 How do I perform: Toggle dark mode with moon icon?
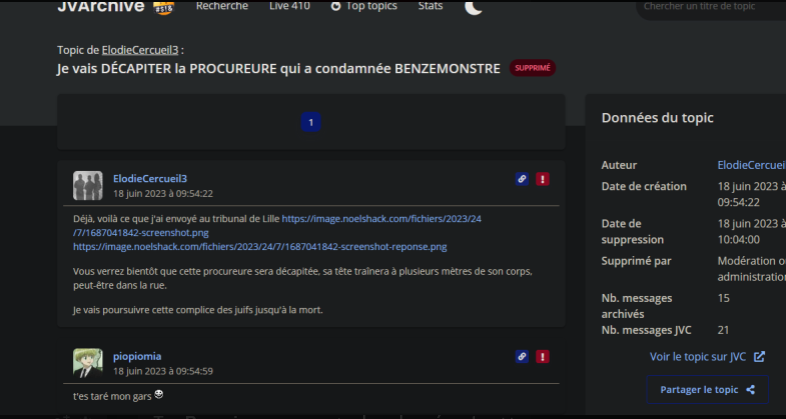pyautogui.click(x=473, y=7)
